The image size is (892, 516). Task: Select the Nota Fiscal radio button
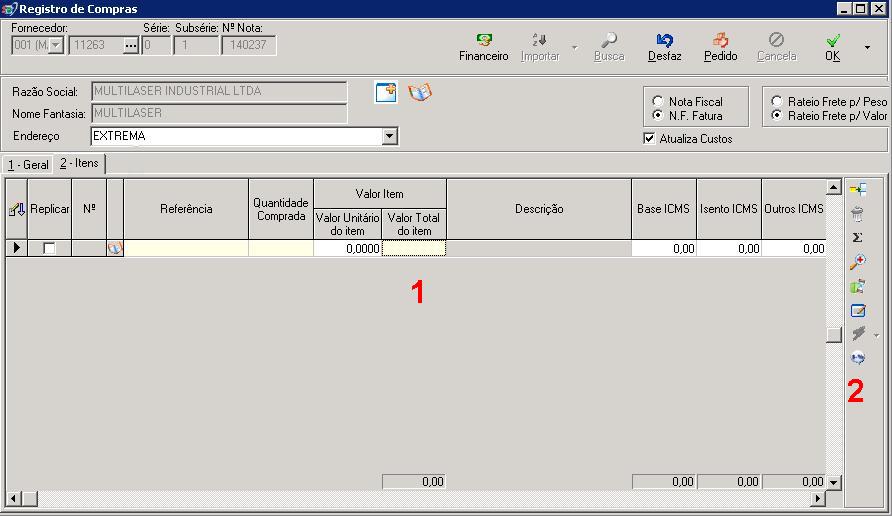coord(658,101)
